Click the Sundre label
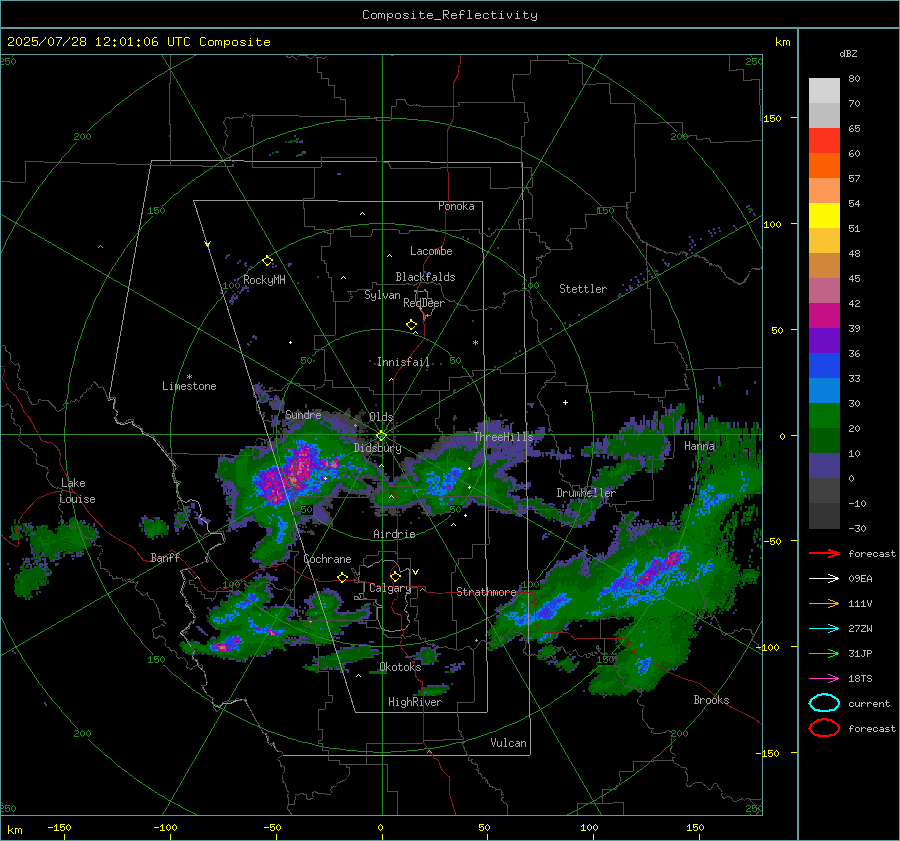 click(303, 414)
